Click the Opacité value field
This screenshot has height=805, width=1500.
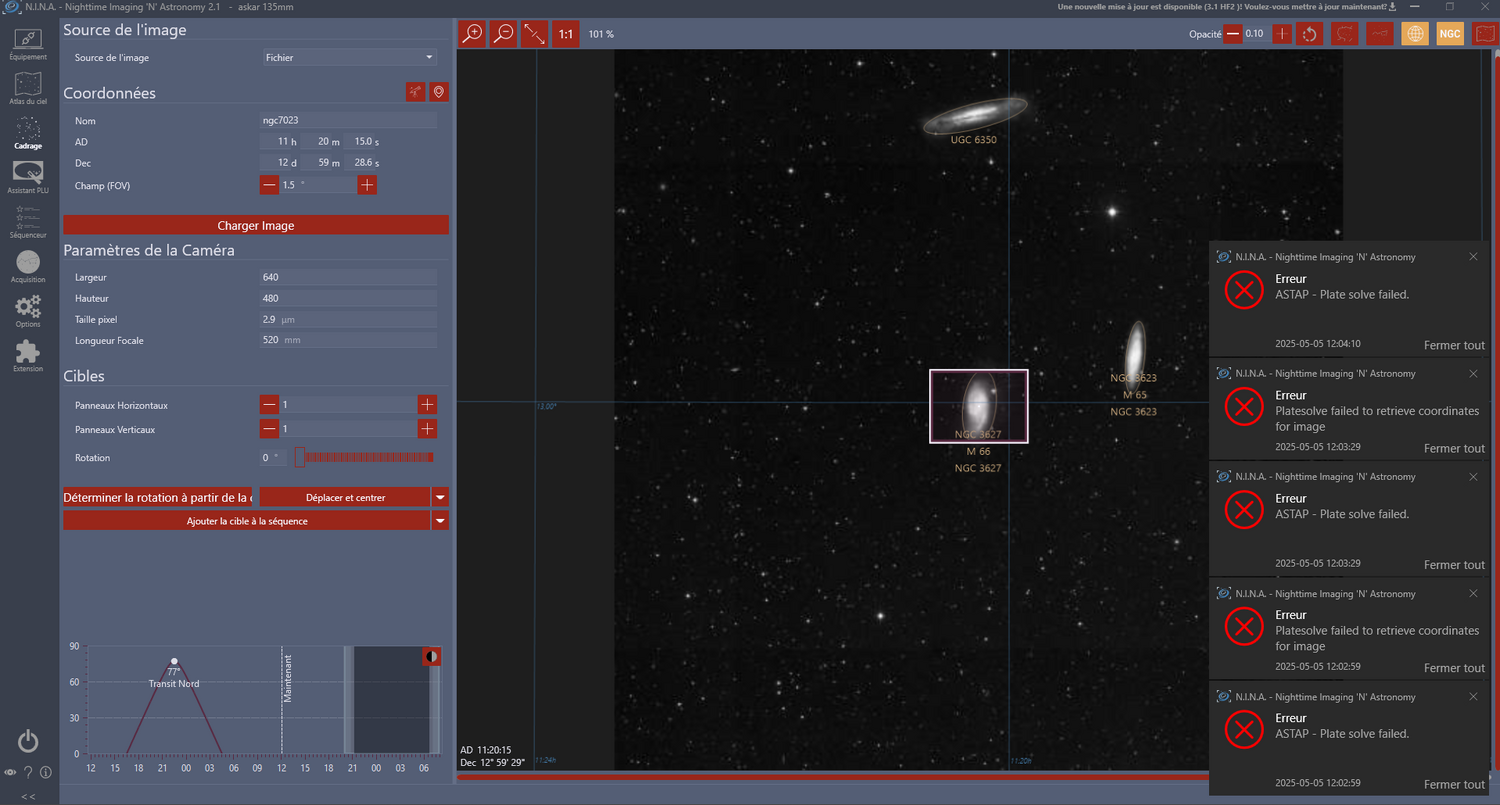tap(1256, 34)
